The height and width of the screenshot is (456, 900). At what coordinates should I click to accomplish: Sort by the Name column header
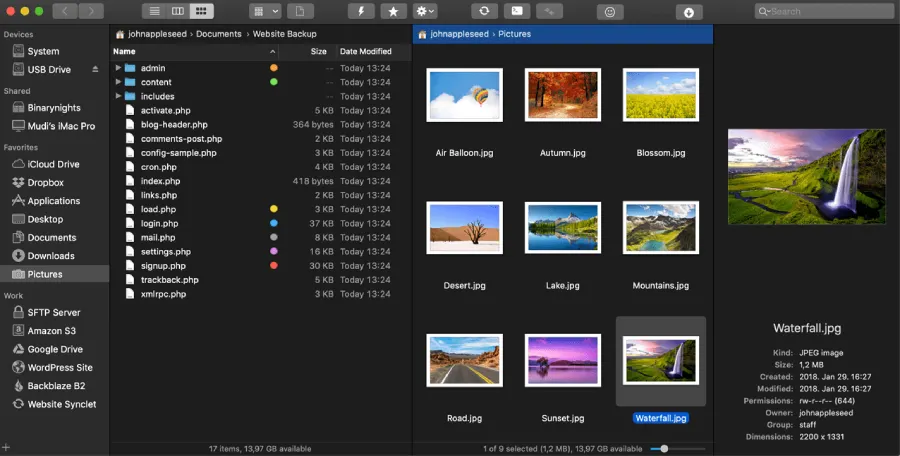pos(195,51)
